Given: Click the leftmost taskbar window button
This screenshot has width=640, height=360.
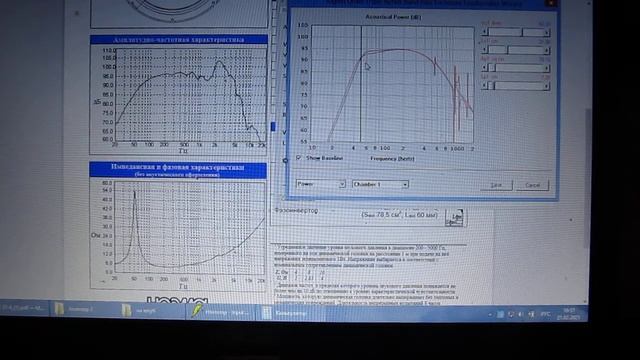Looking at the screenshot, I should click(x=24, y=308).
